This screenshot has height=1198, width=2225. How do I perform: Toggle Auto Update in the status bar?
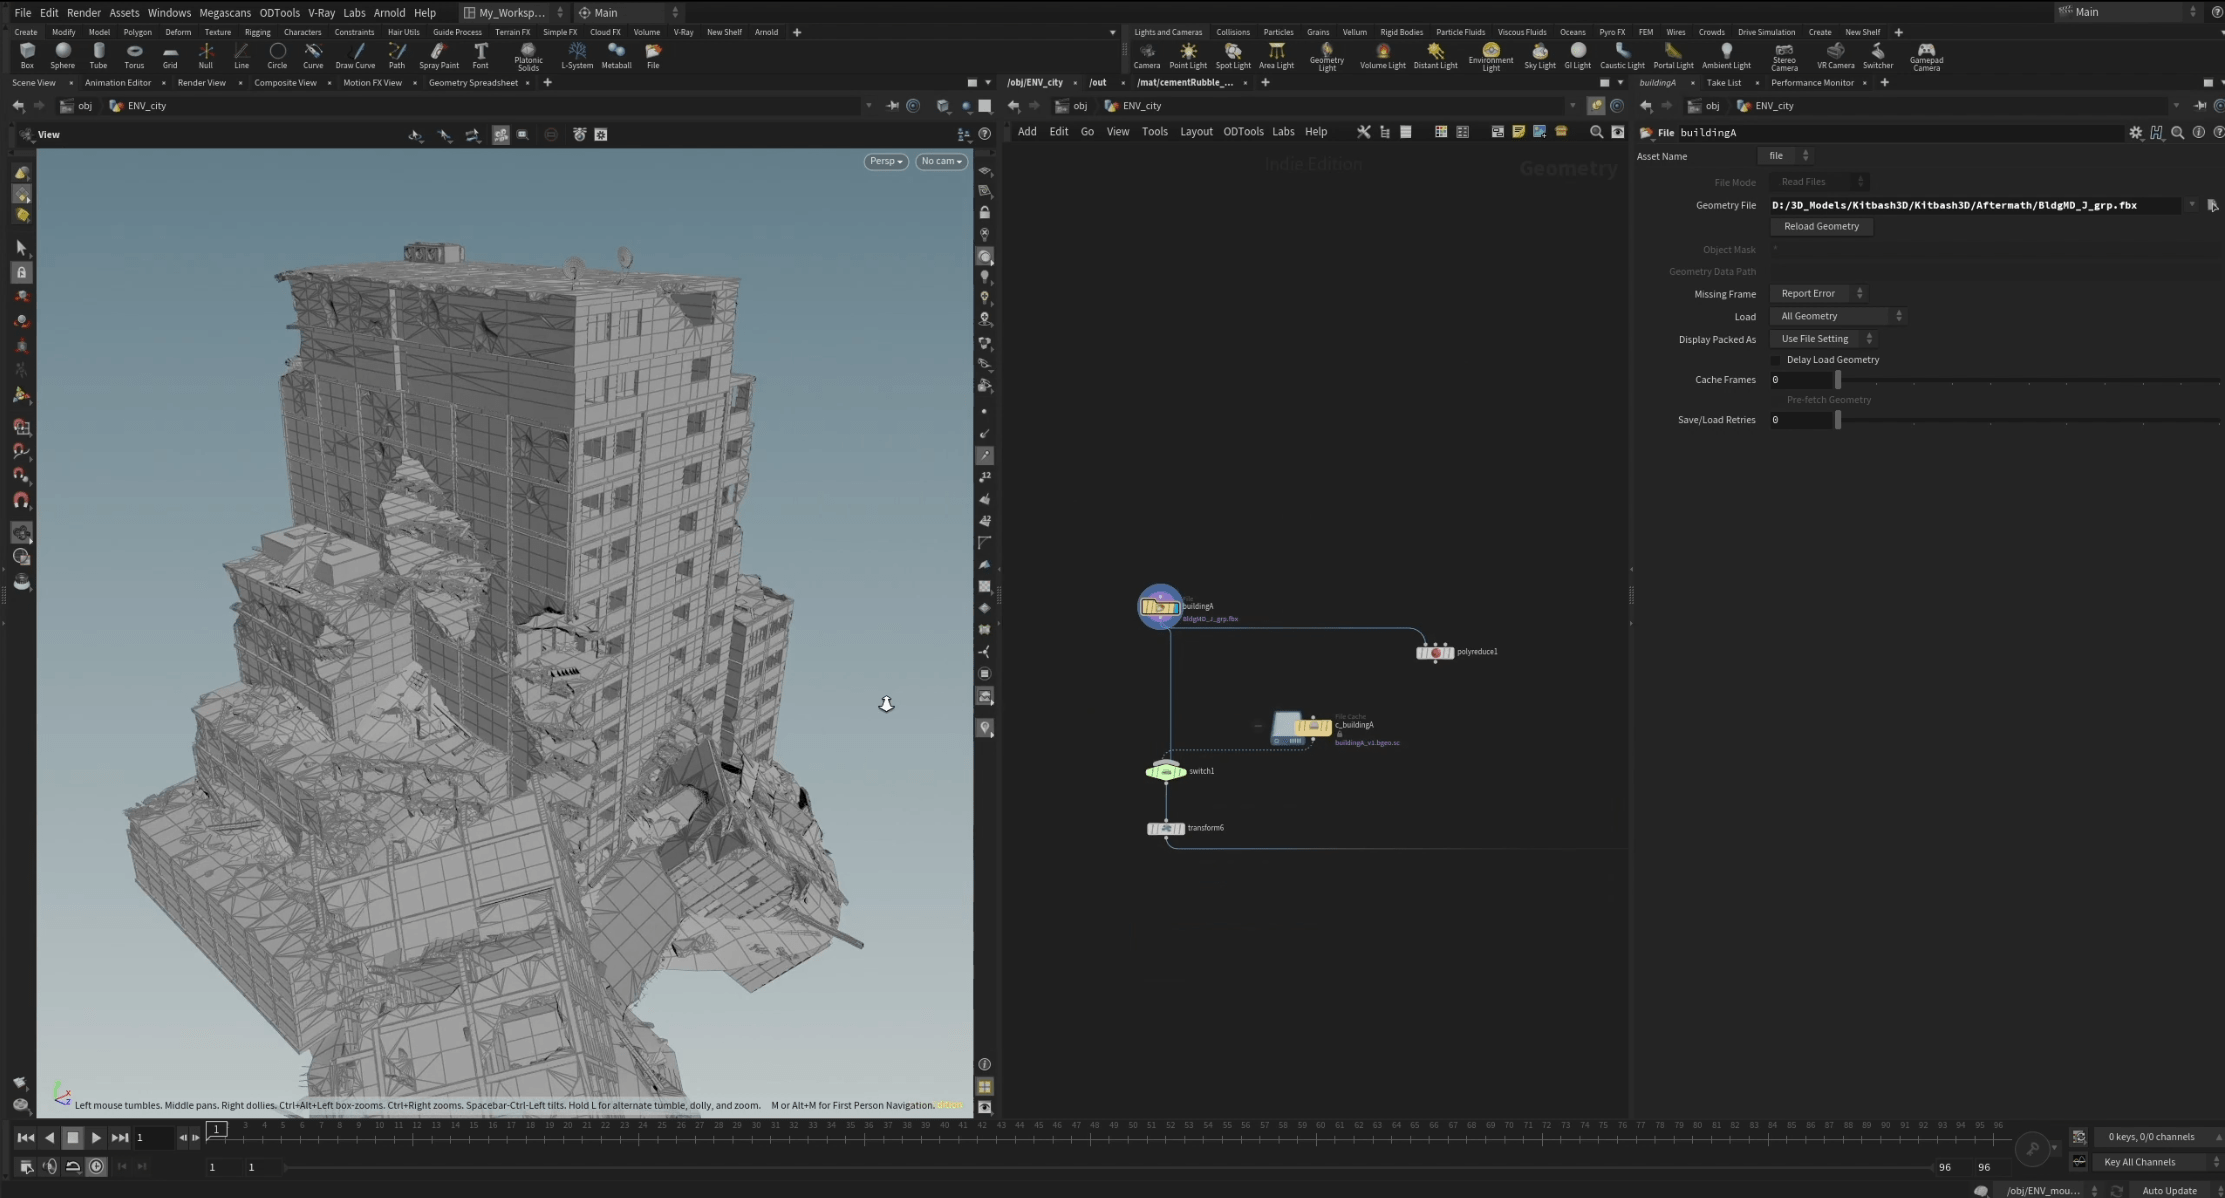point(2169,1190)
